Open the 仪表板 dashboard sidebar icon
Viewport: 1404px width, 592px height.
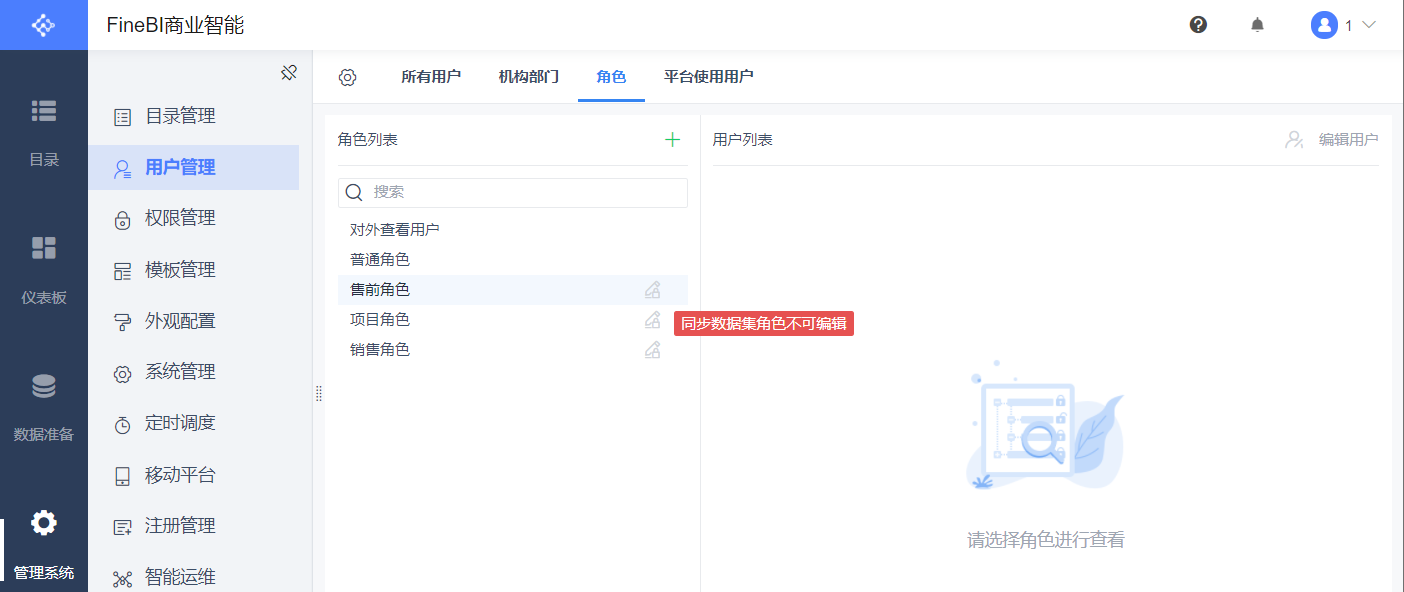point(44,248)
